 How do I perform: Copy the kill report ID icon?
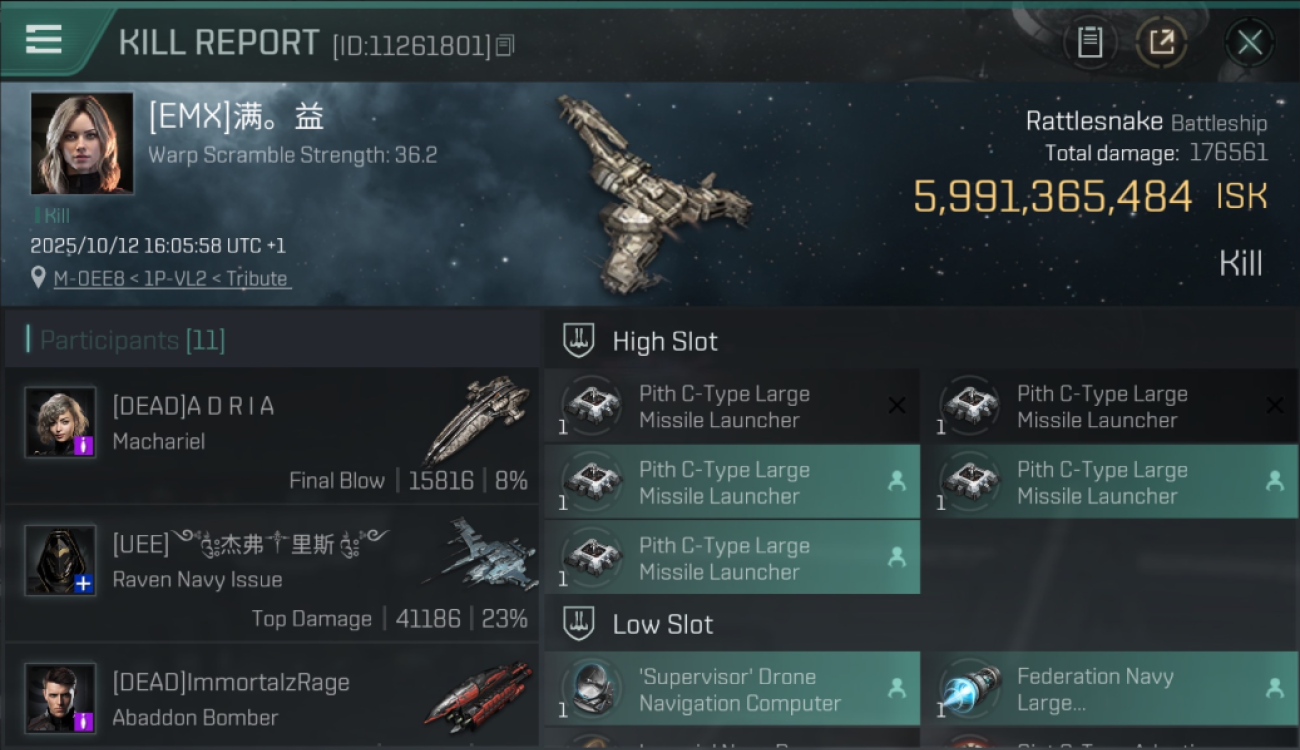pyautogui.click(x=505, y=45)
